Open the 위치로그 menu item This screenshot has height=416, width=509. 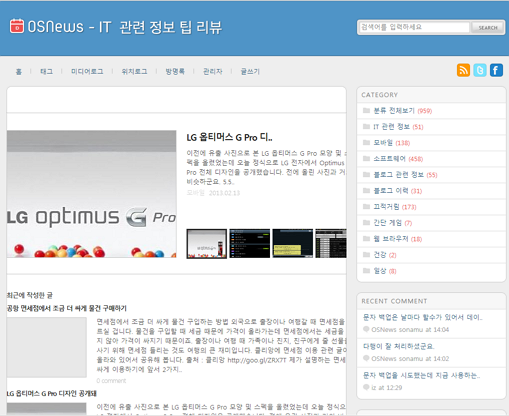(134, 71)
